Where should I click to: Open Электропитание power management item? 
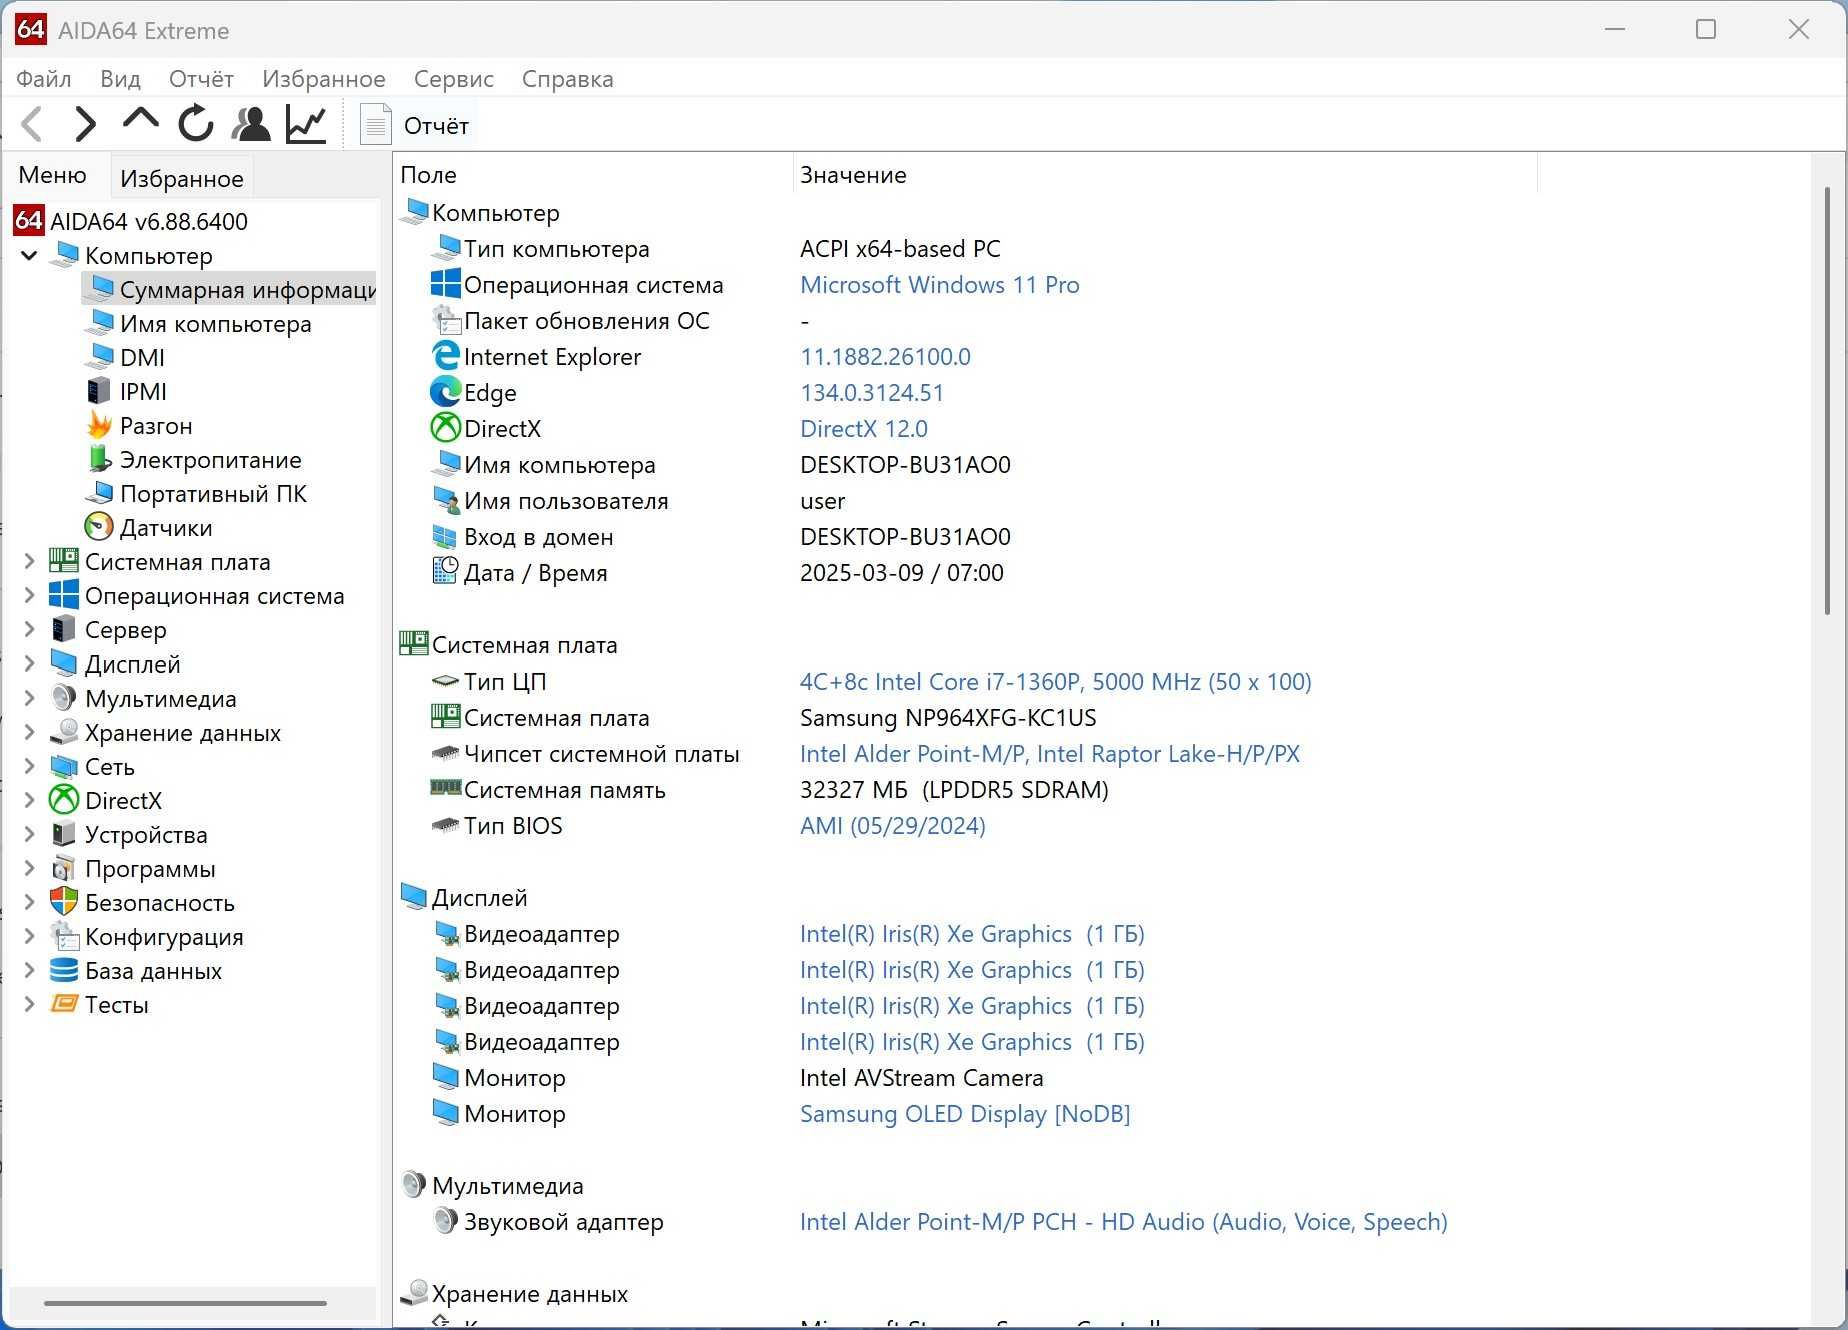pos(210,459)
